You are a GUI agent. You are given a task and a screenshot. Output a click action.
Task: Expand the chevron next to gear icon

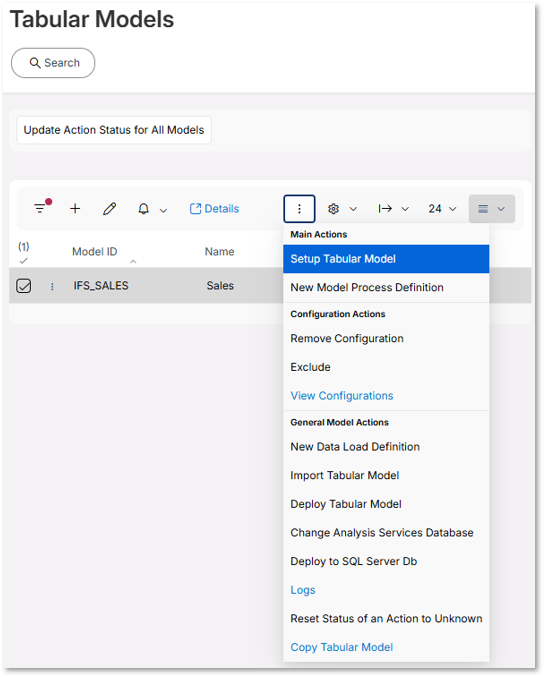(353, 209)
